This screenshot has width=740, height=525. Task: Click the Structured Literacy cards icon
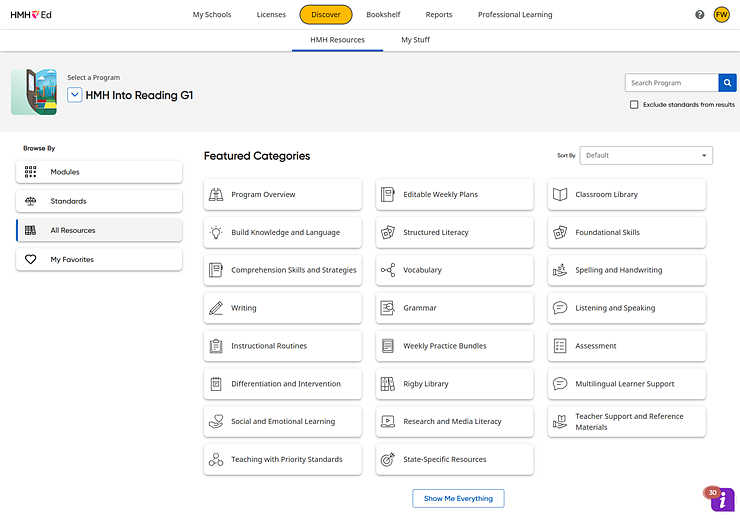[387, 232]
